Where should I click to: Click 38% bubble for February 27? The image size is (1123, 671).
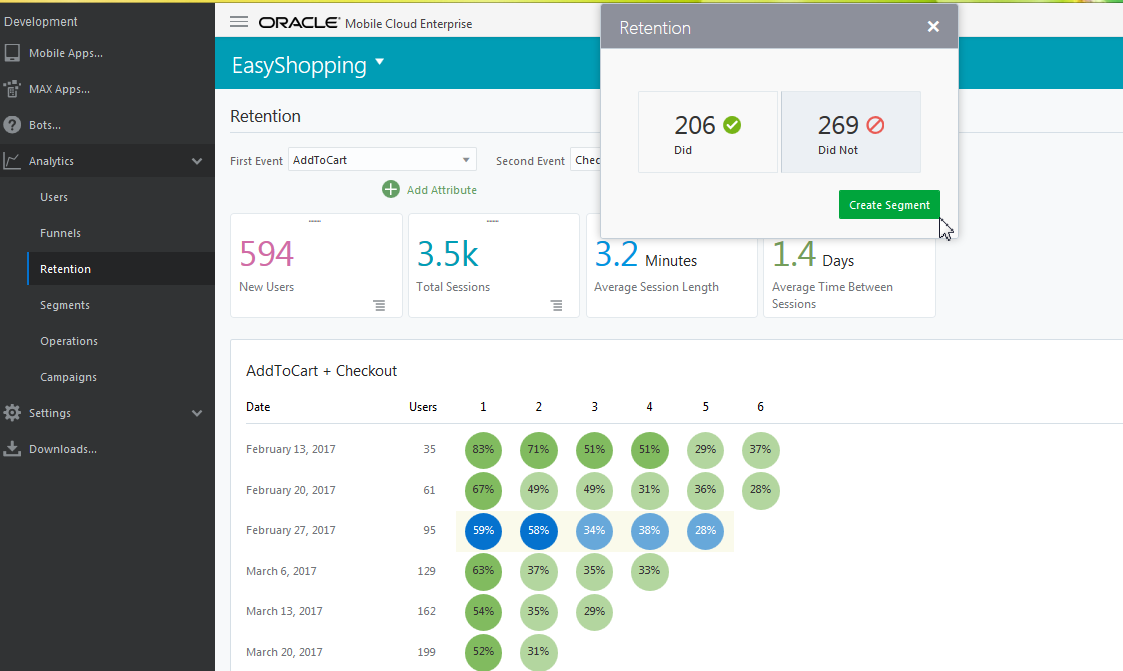click(x=650, y=531)
